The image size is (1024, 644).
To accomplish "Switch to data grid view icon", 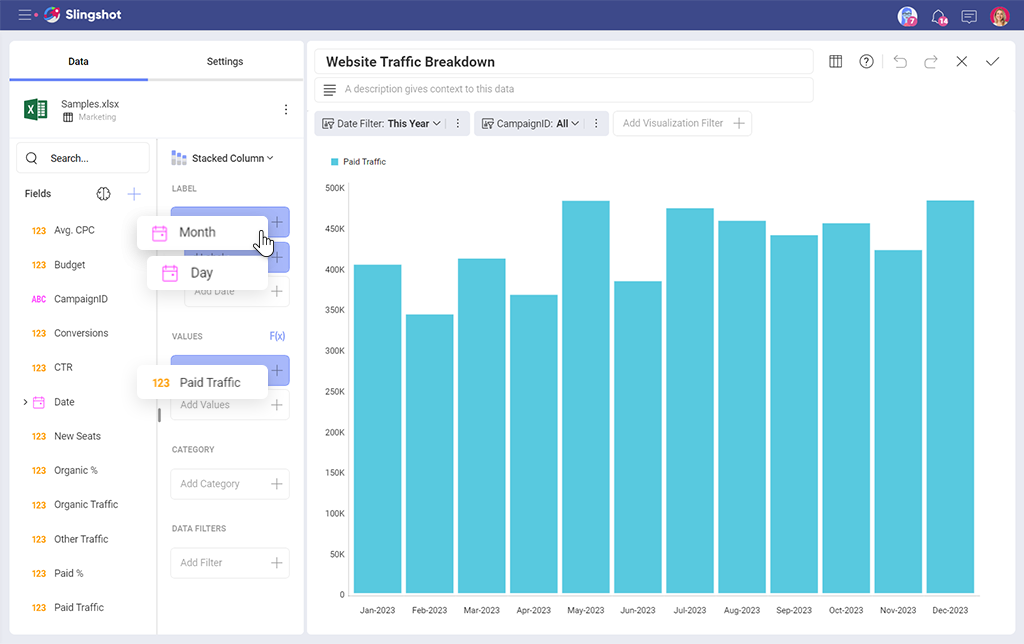I will (836, 62).
